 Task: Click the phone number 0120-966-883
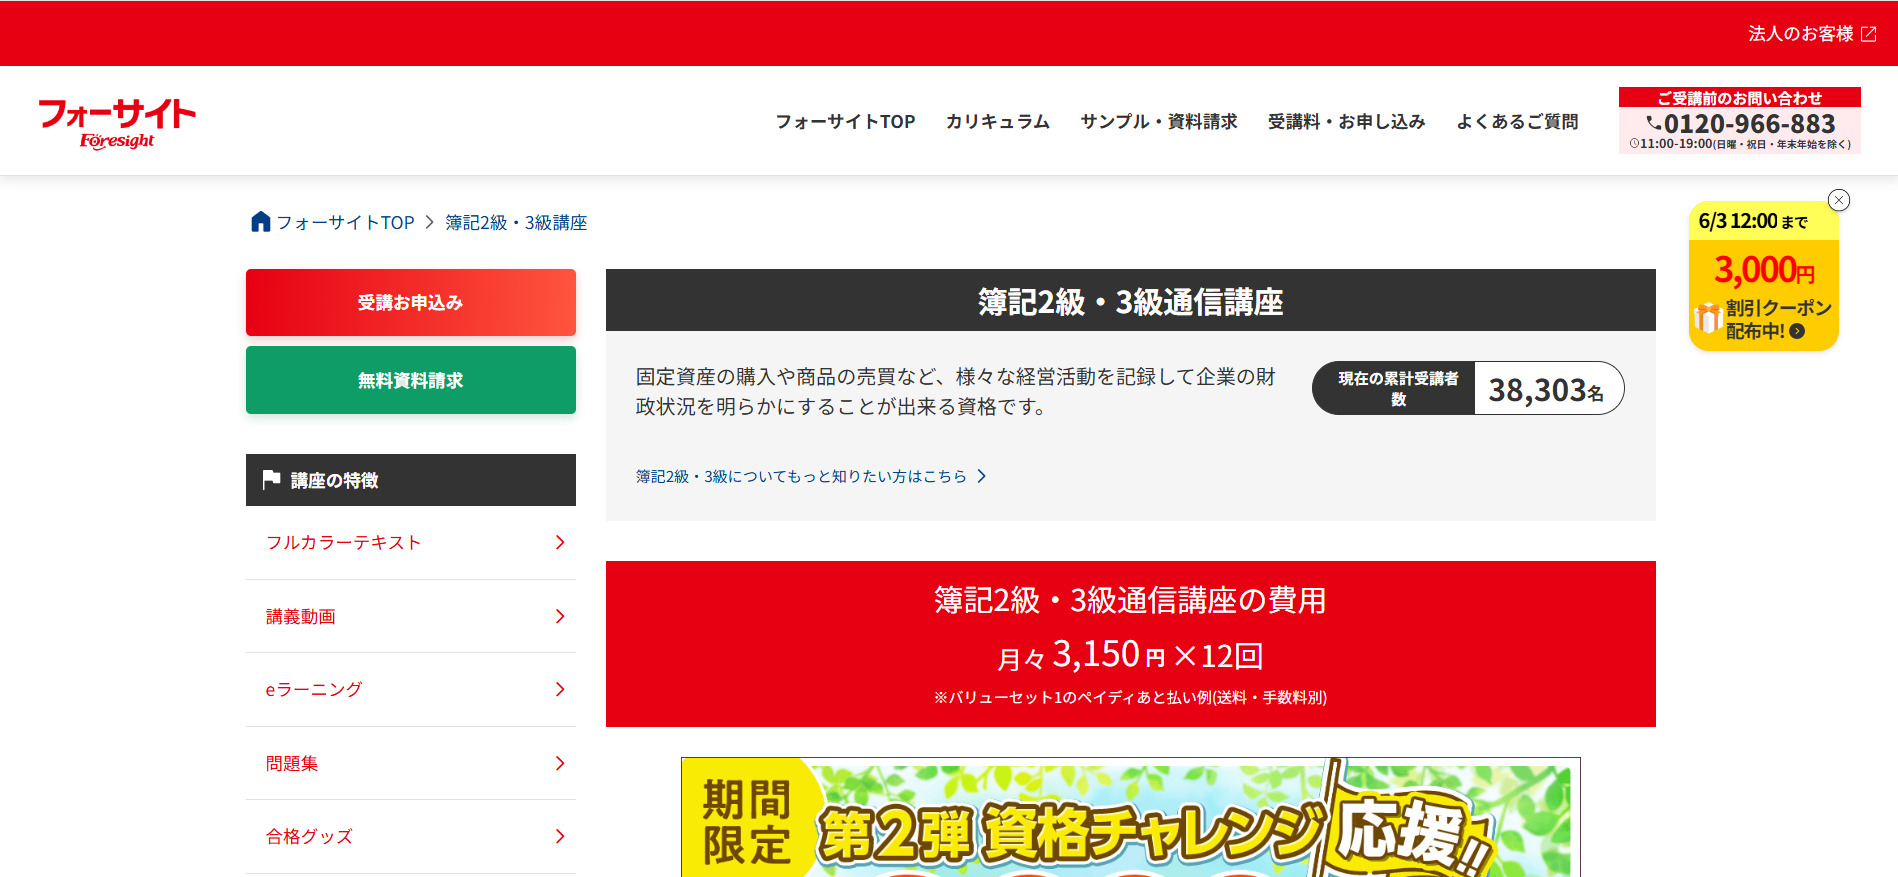pyautogui.click(x=1749, y=124)
